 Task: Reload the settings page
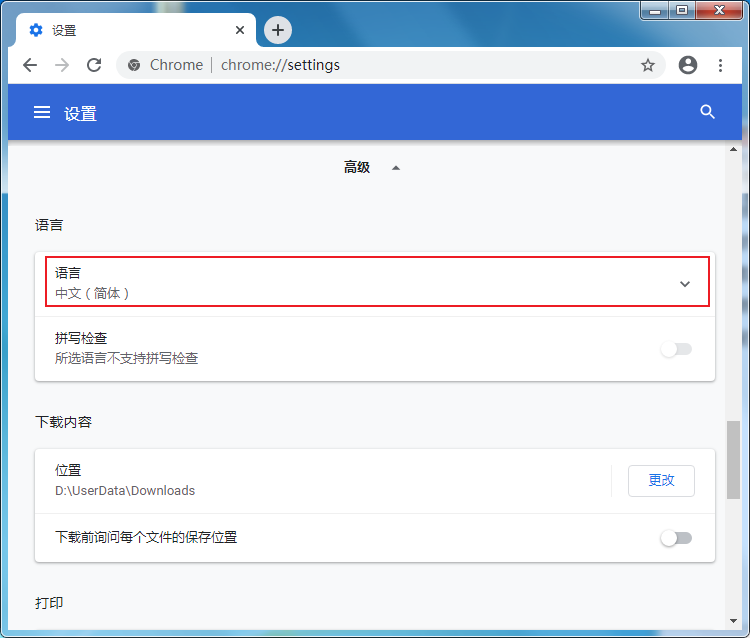[x=94, y=65]
